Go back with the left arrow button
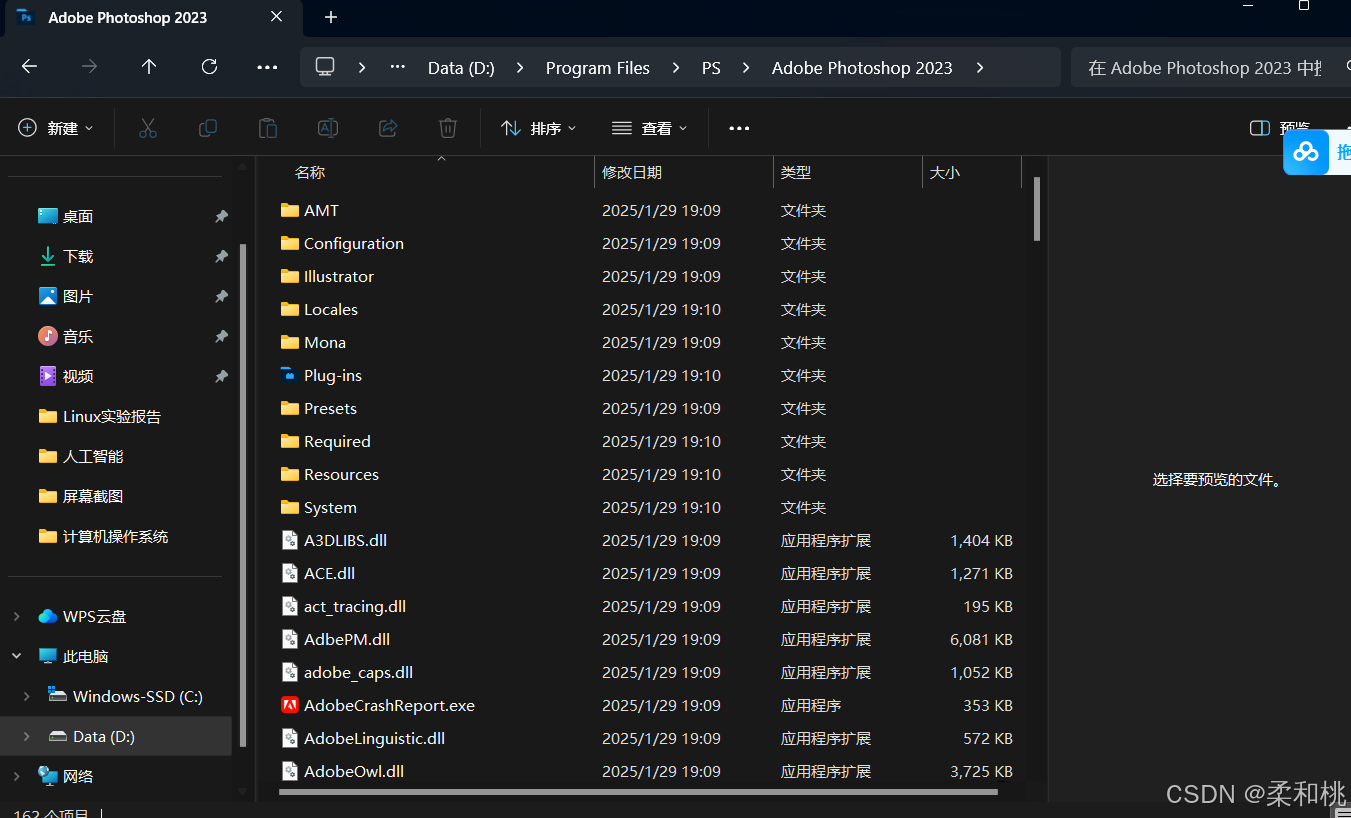Image resolution: width=1351 pixels, height=818 pixels. pos(29,67)
